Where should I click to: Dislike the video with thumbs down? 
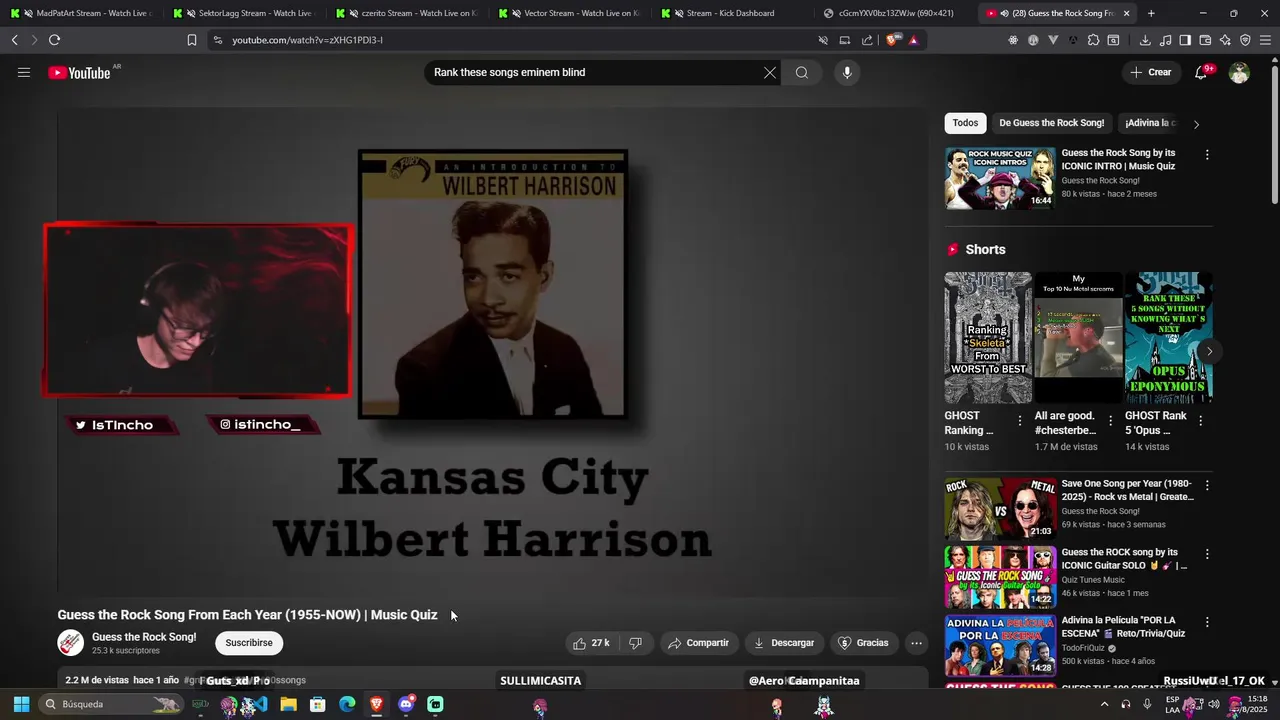[635, 643]
